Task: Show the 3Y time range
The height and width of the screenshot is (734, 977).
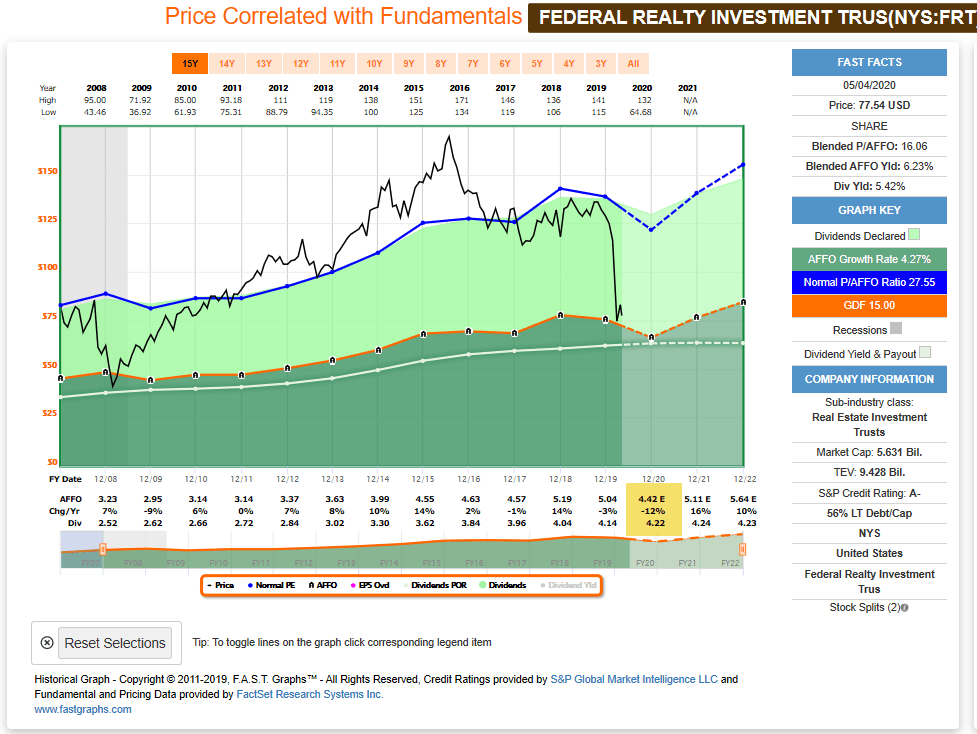Action: tap(601, 64)
